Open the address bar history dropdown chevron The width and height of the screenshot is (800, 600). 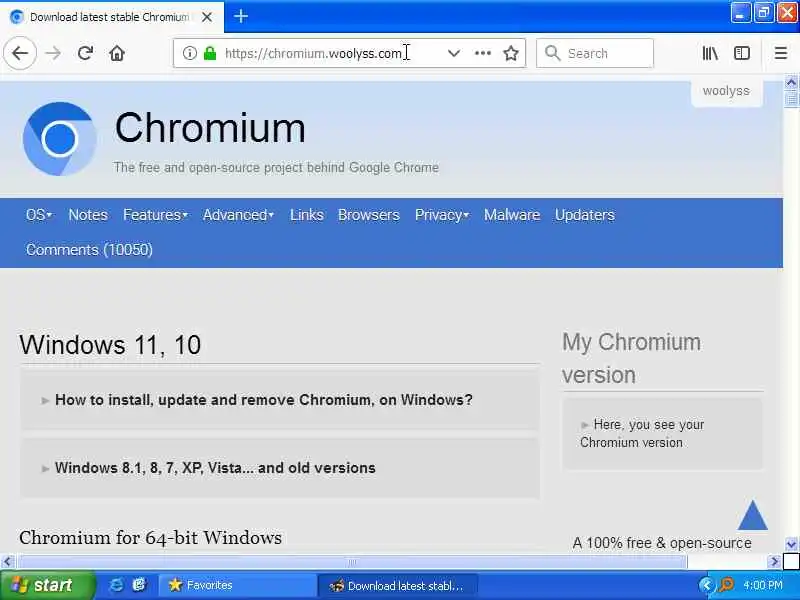click(x=454, y=53)
